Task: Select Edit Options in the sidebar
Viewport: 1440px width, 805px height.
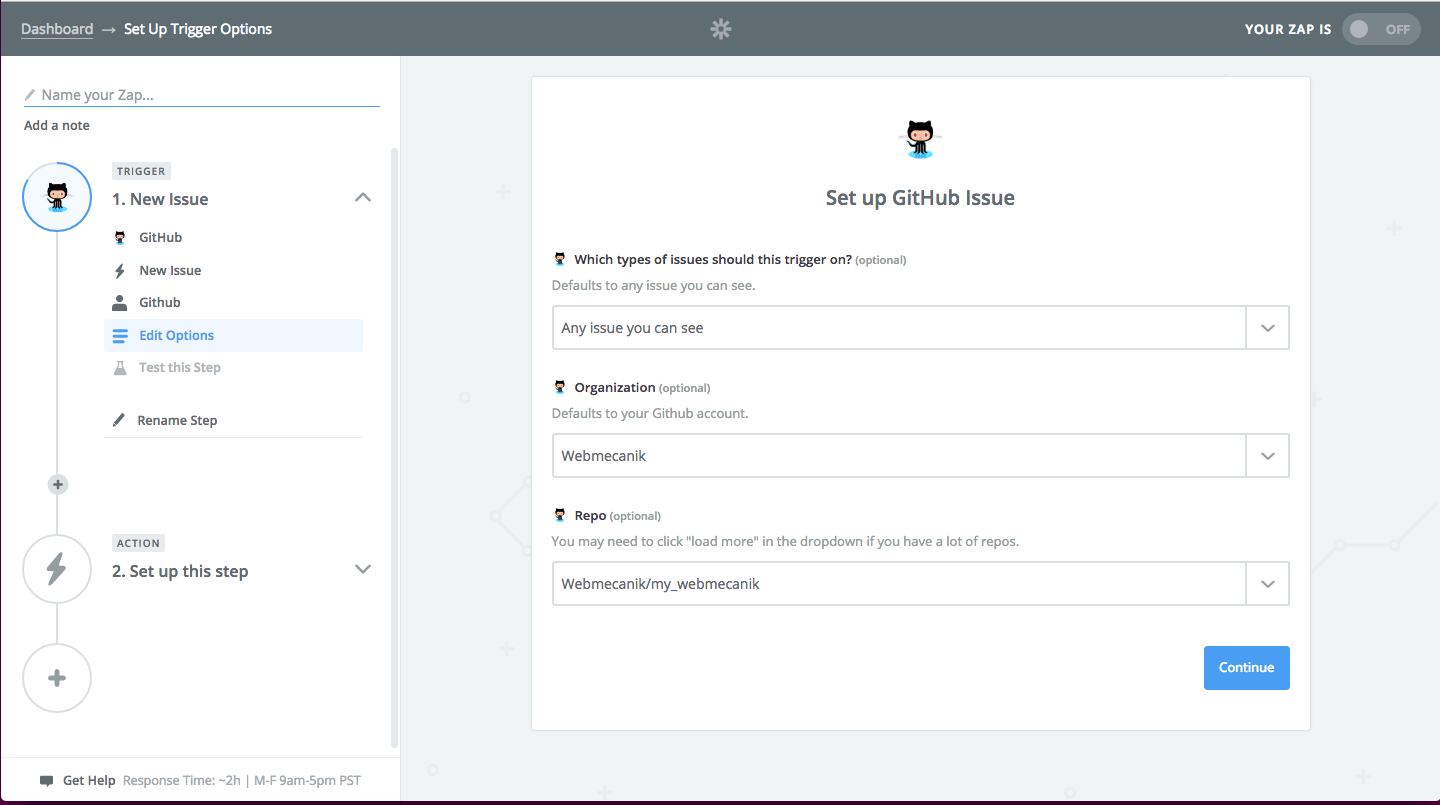Action: 234,335
